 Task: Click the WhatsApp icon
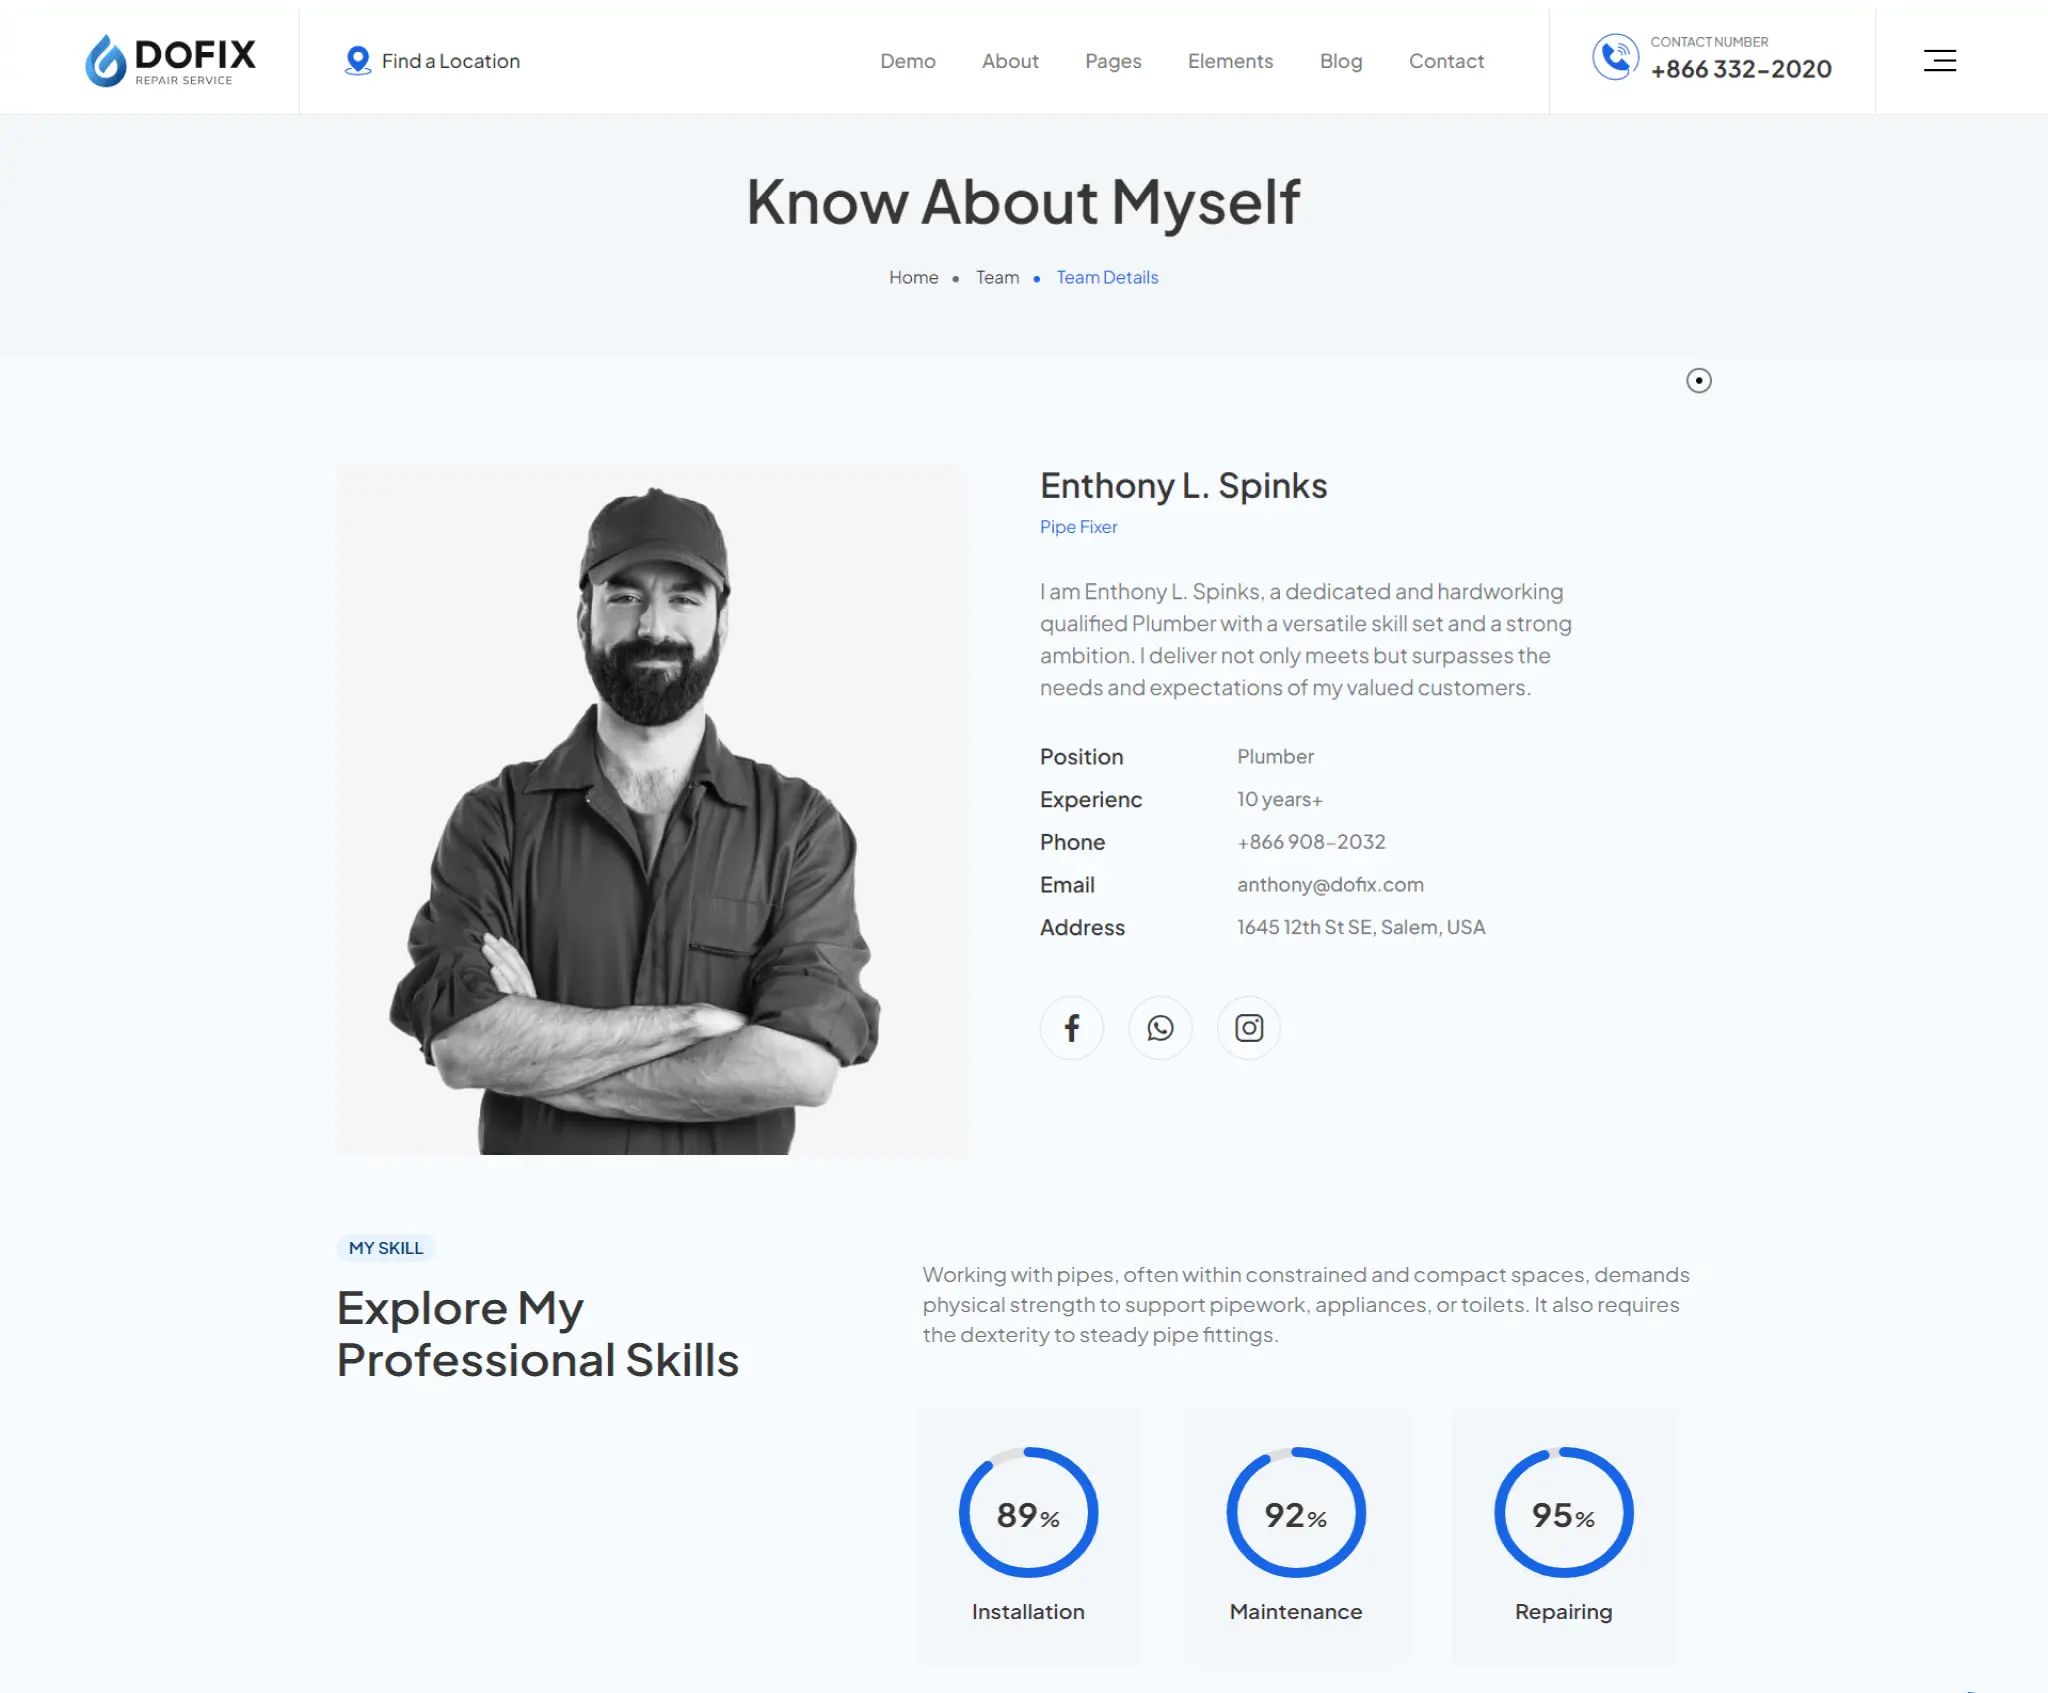tap(1160, 1028)
